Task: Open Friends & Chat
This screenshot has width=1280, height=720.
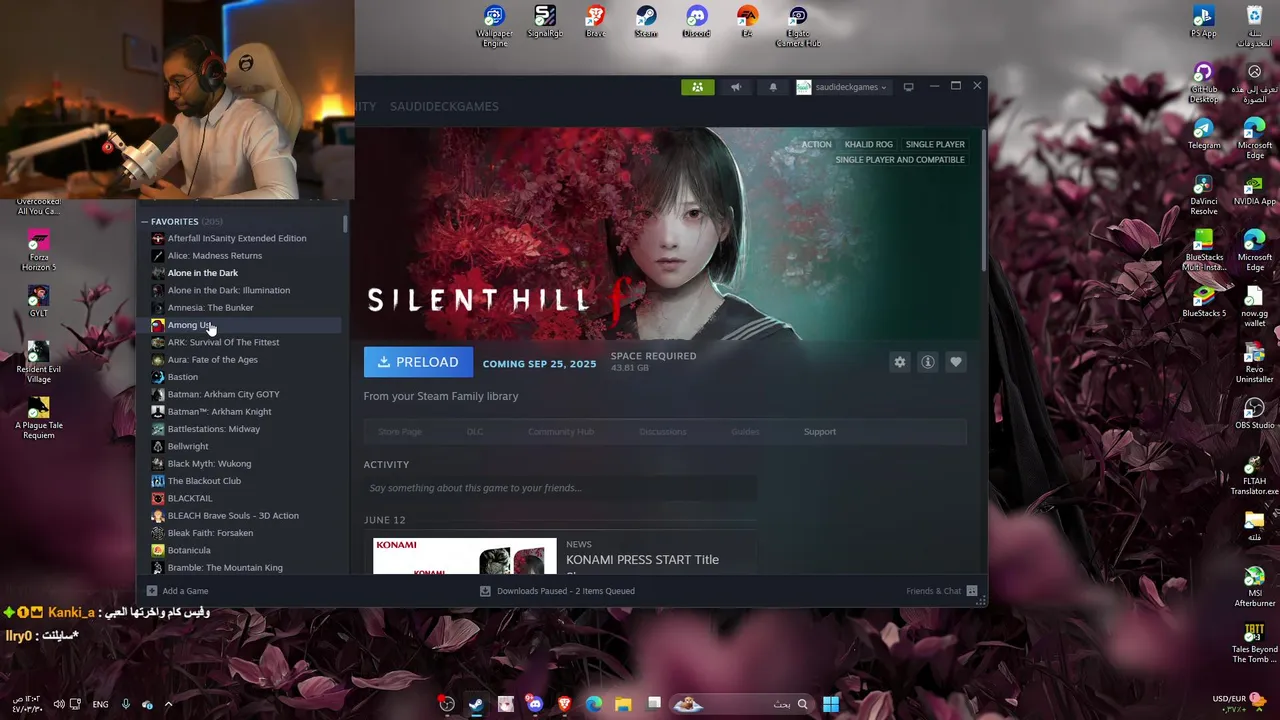Action: 941,591
